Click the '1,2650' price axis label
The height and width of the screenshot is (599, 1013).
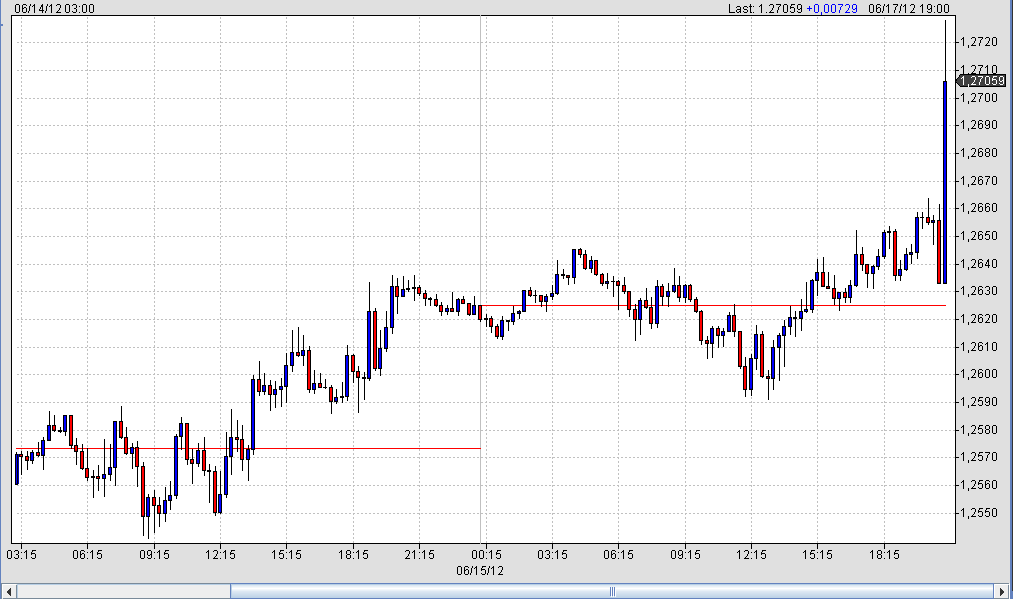pos(979,236)
